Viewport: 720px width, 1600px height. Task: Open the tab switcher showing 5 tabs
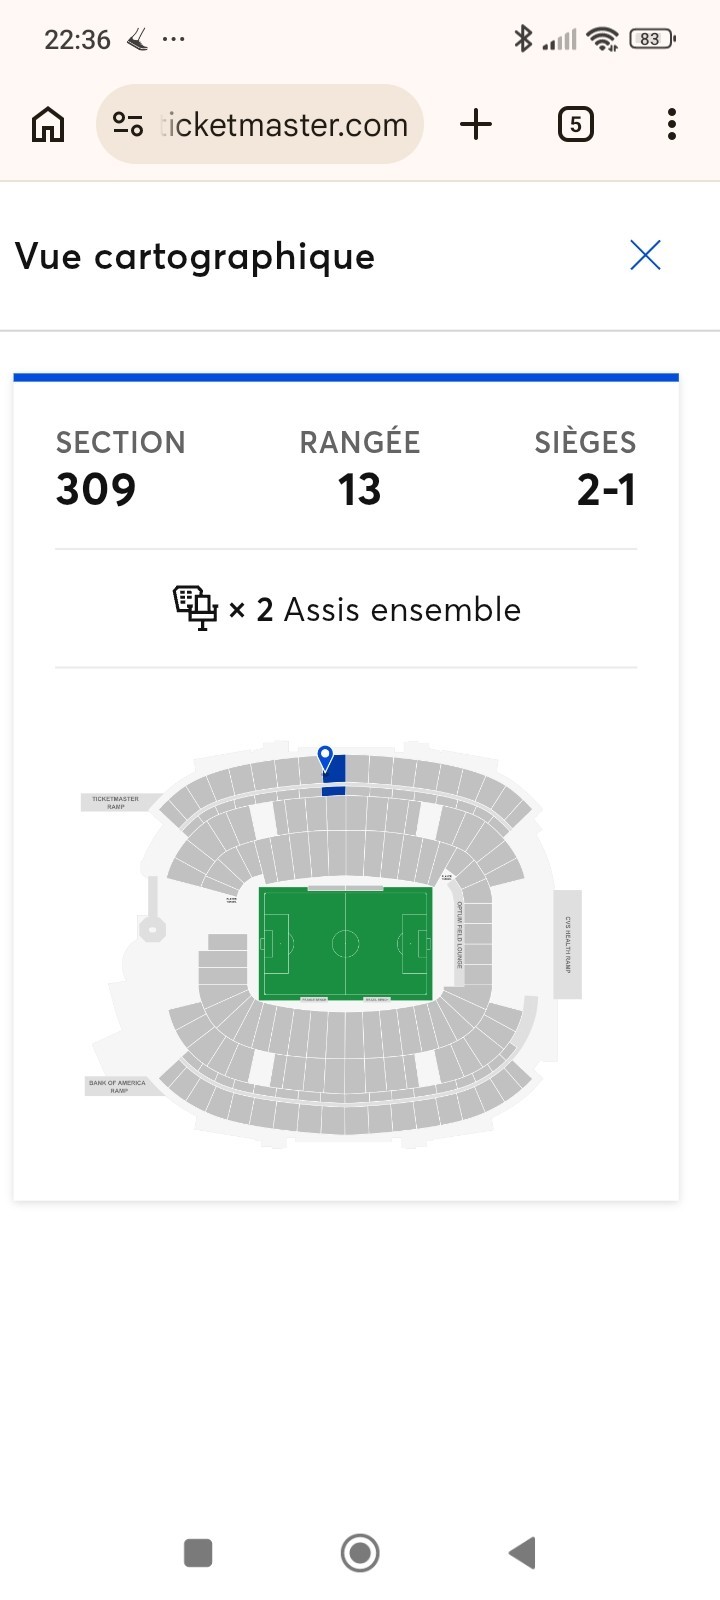point(576,123)
